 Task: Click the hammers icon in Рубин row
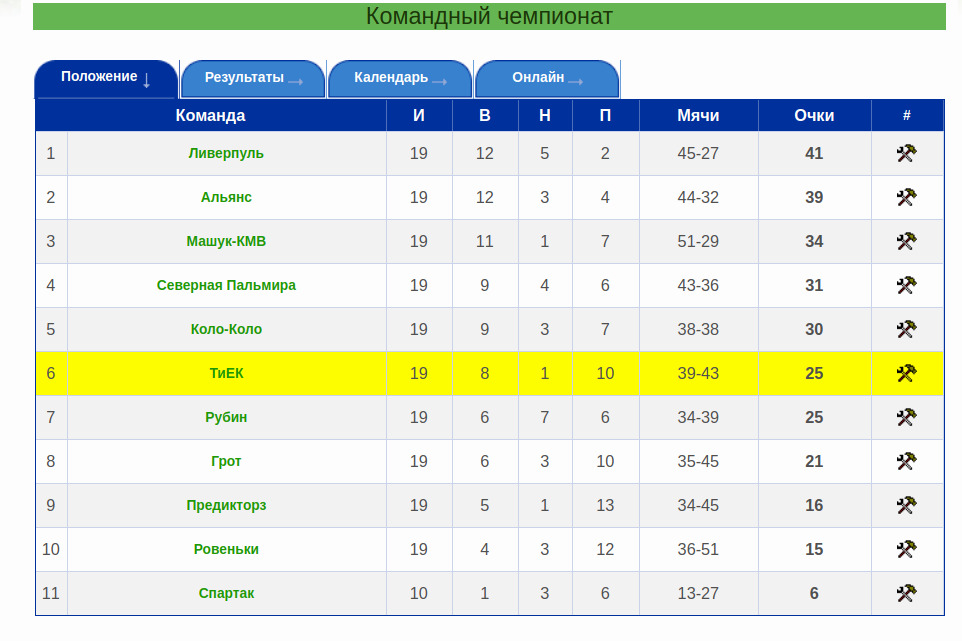tap(906, 418)
